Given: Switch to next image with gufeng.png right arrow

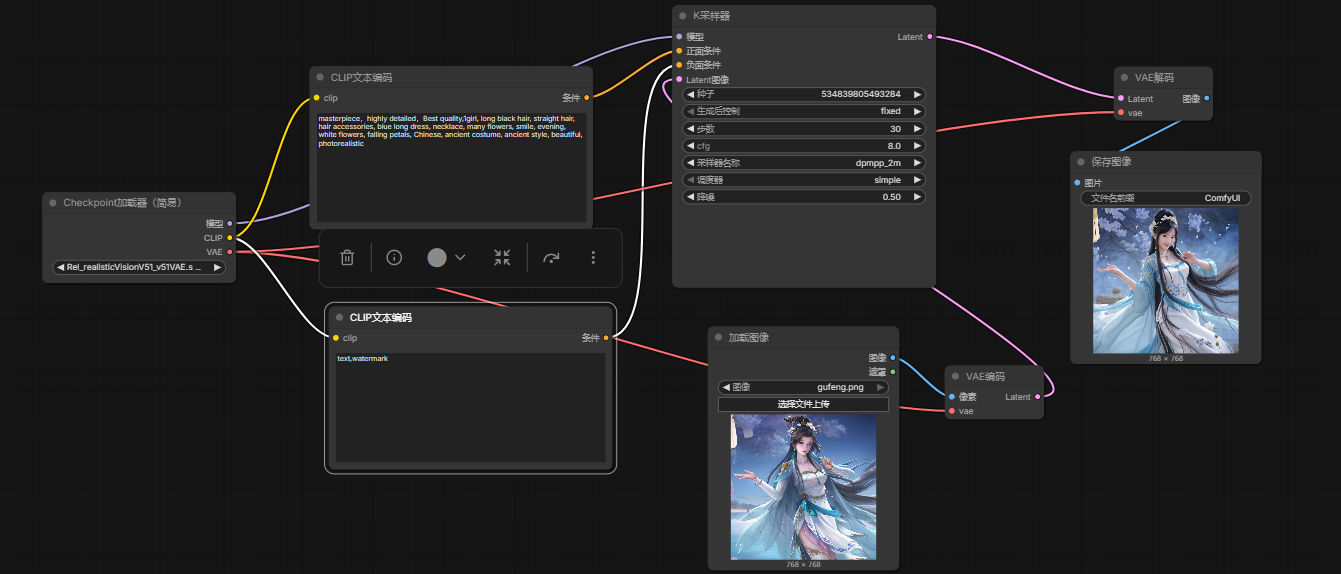Looking at the screenshot, I should (881, 387).
